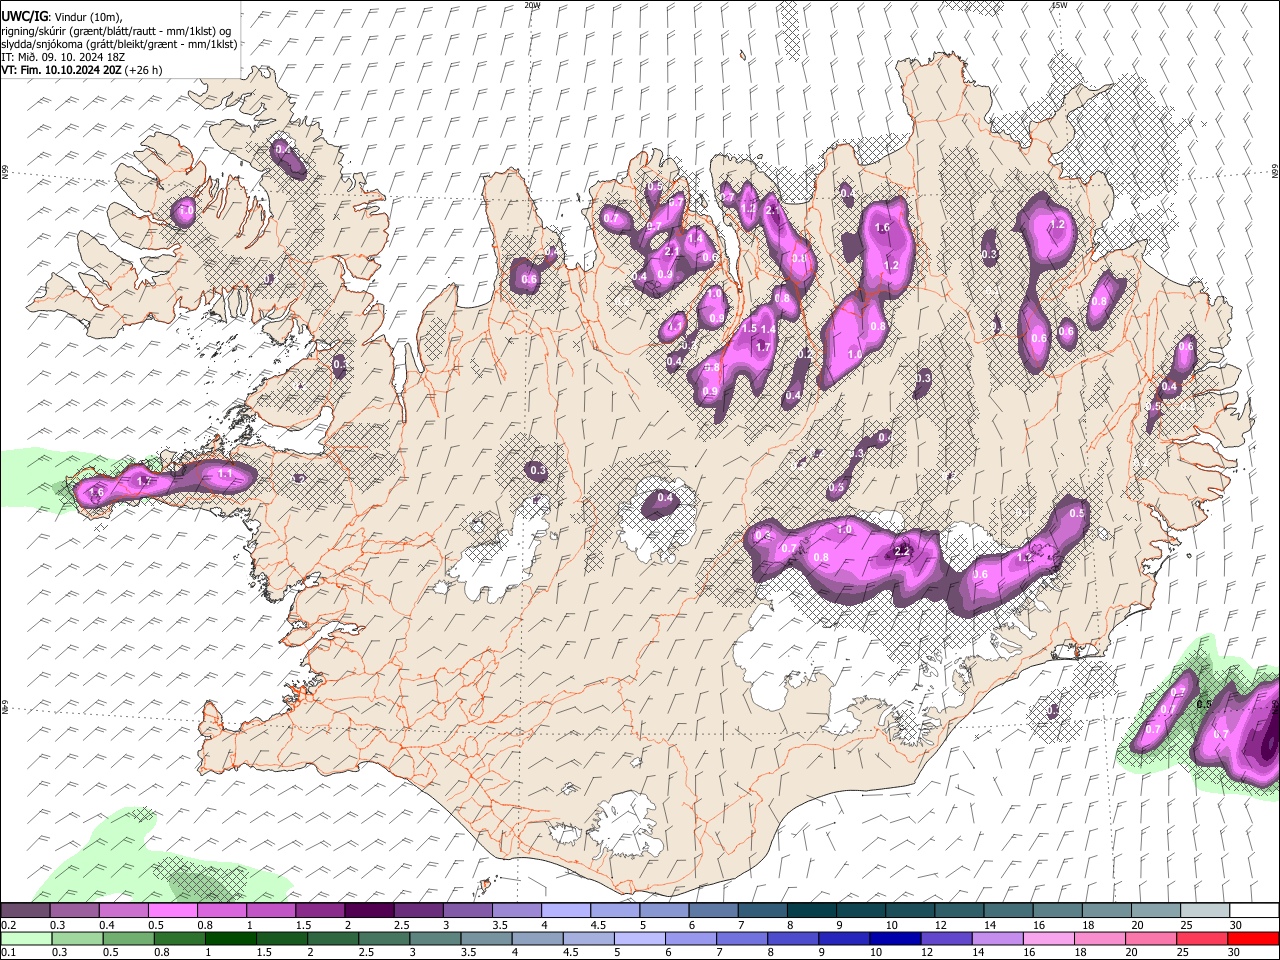Click the '2.2' snowfall value on the map
Viewport: 1280px width, 960px height.
pos(901,551)
